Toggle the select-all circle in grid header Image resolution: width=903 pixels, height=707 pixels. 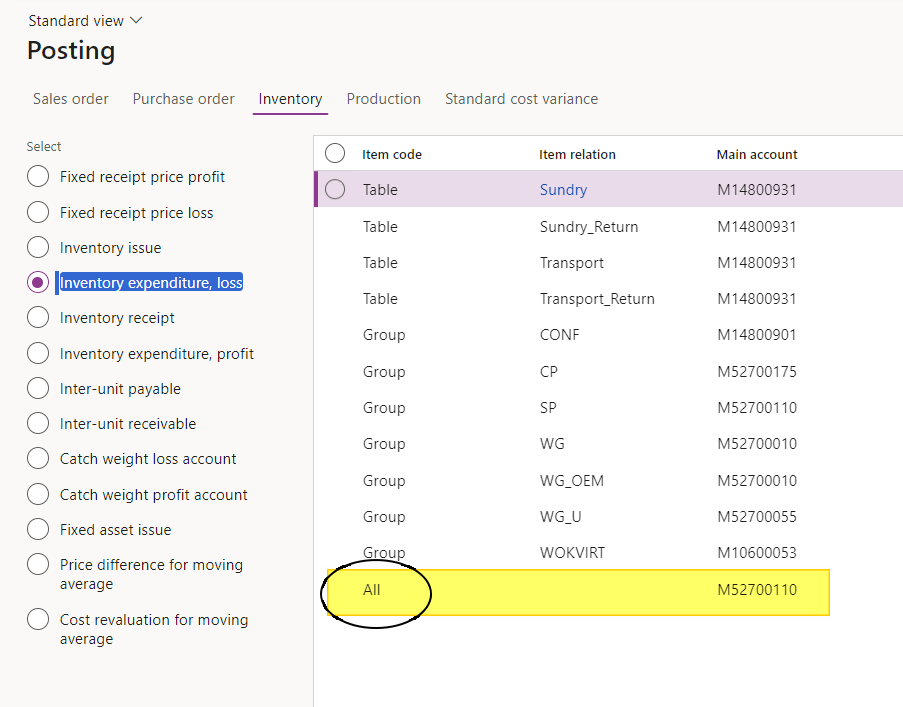click(335, 153)
